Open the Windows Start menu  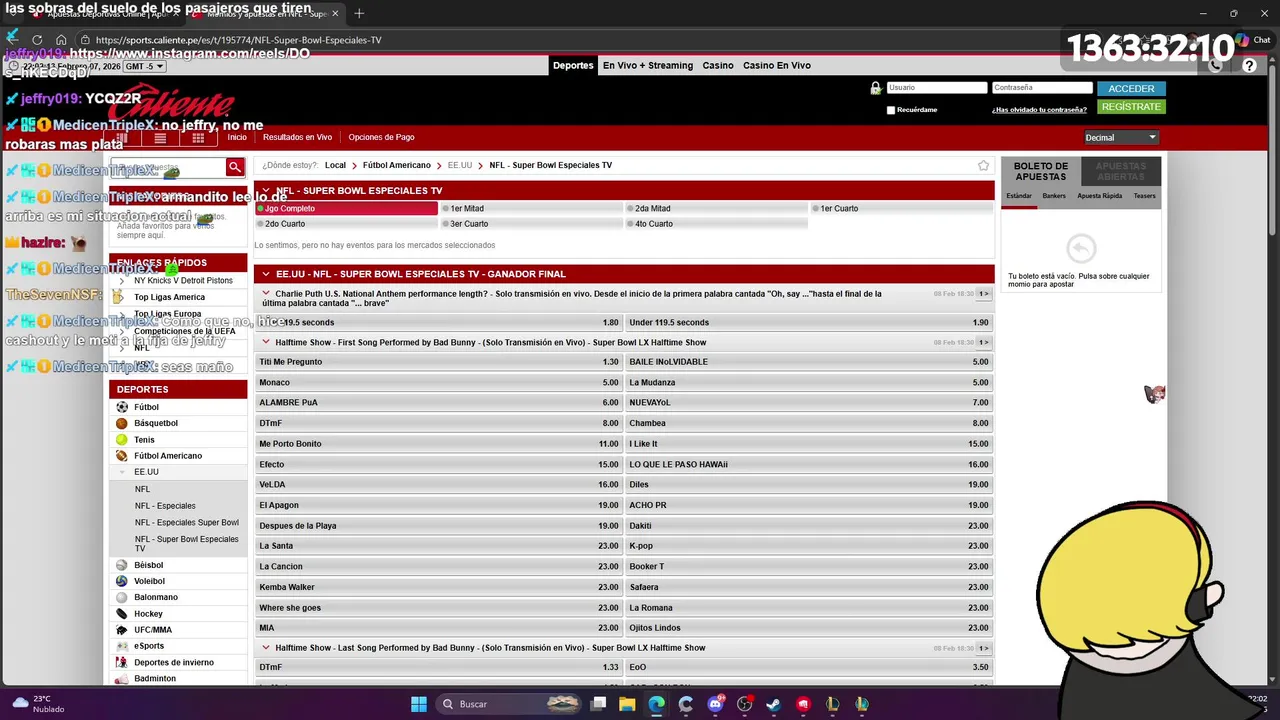(419, 704)
